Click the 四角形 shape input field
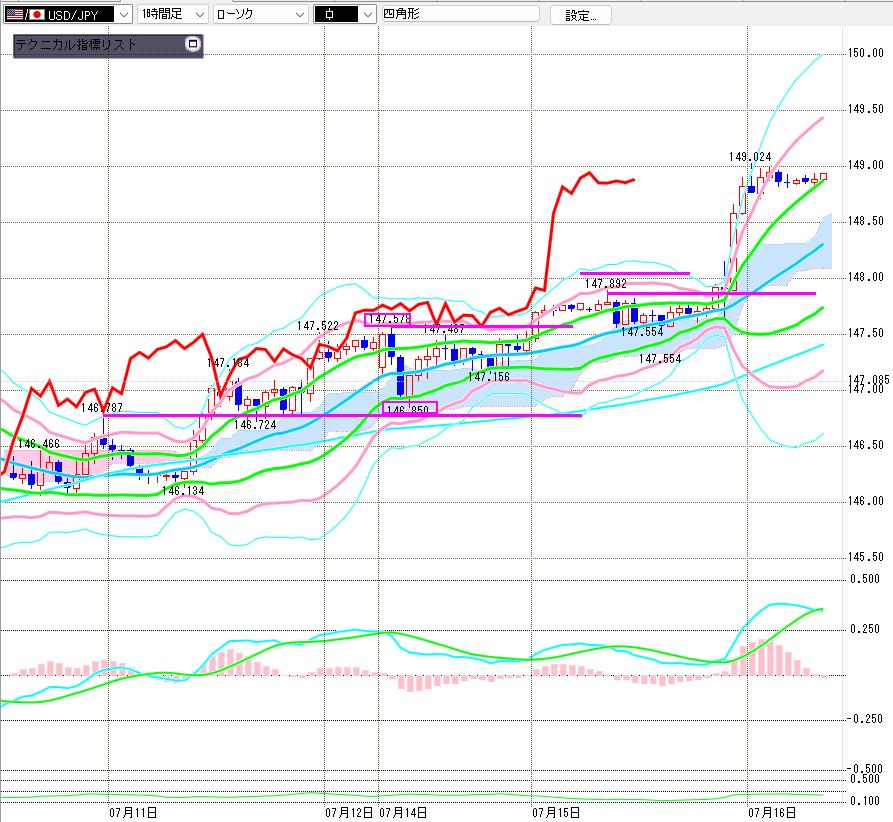893x822 pixels. point(460,14)
